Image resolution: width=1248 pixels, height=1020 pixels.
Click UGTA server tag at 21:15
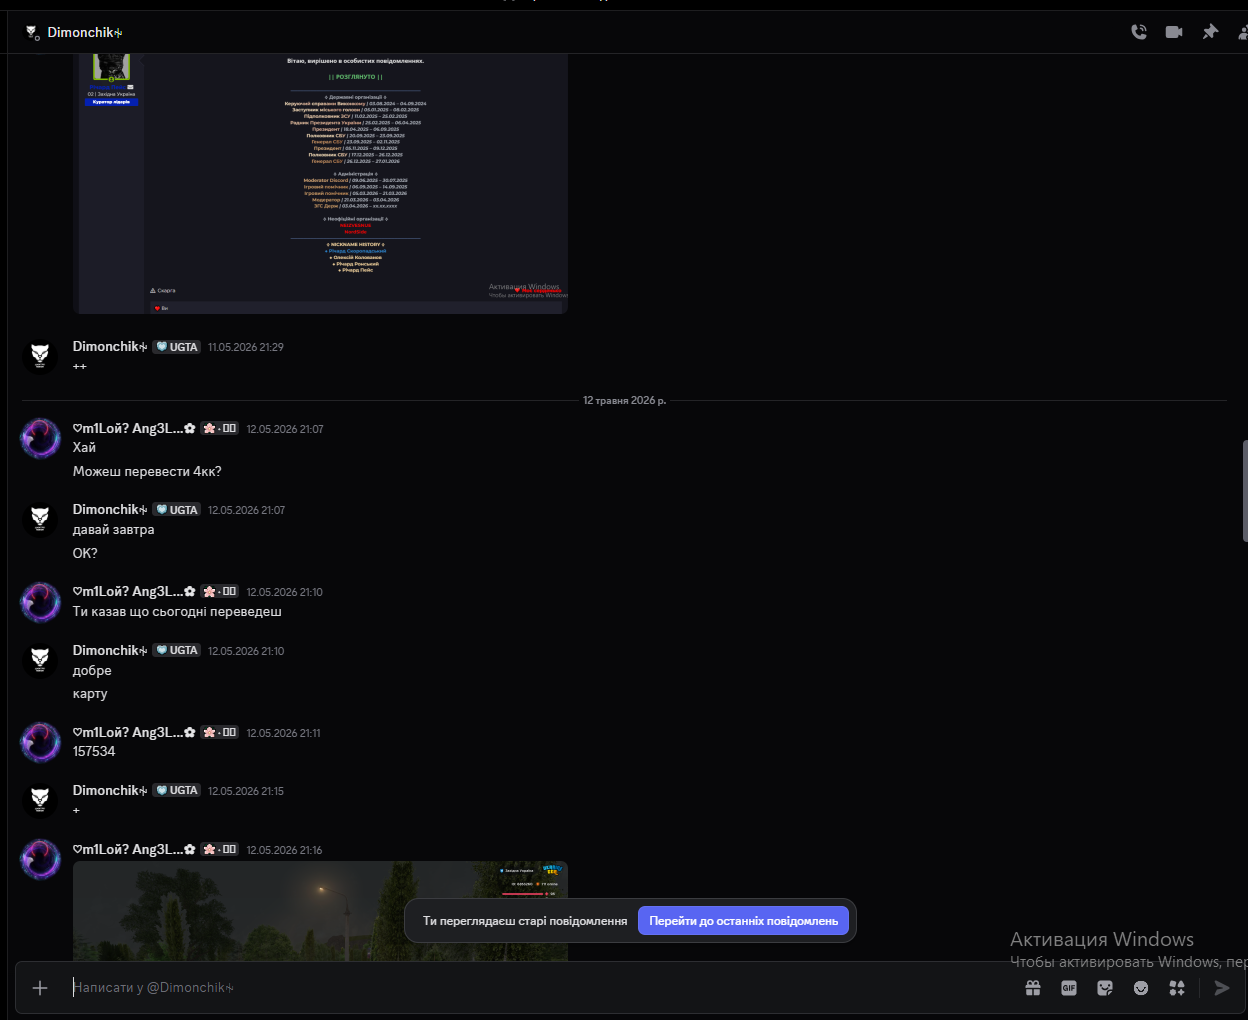pyautogui.click(x=177, y=790)
